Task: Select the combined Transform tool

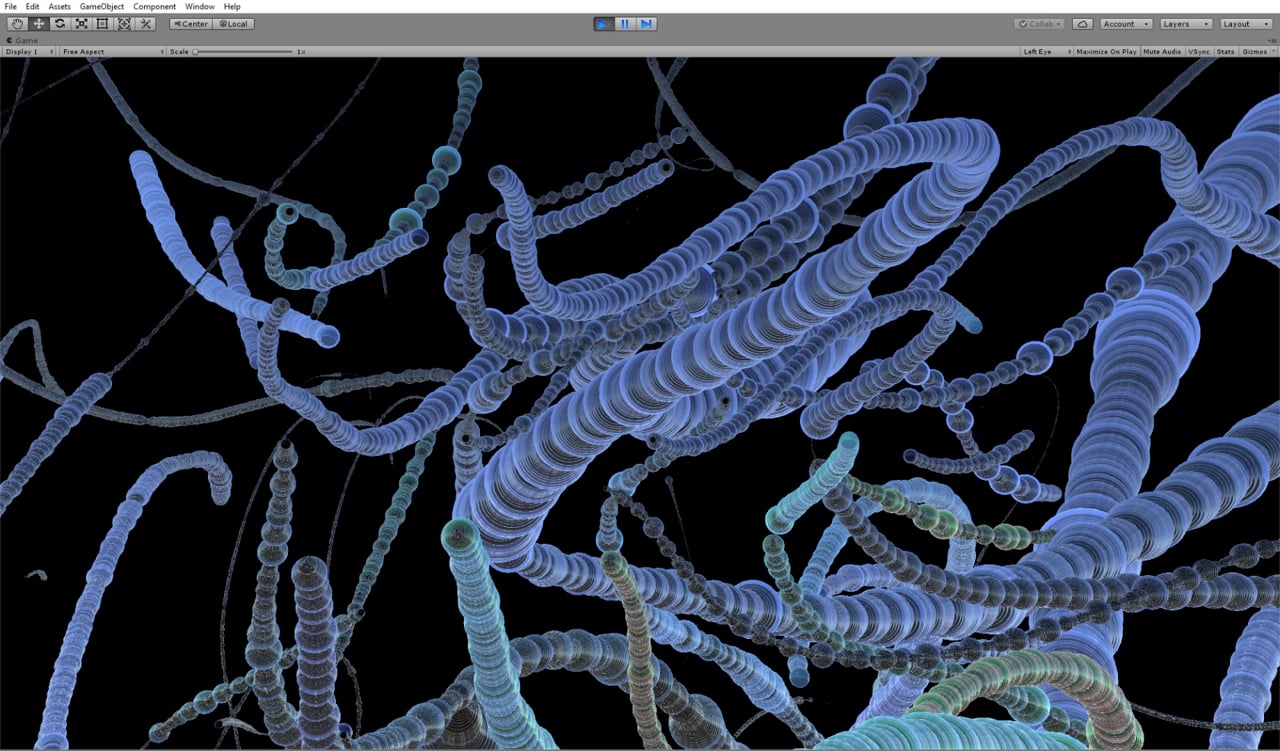Action: [x=124, y=24]
